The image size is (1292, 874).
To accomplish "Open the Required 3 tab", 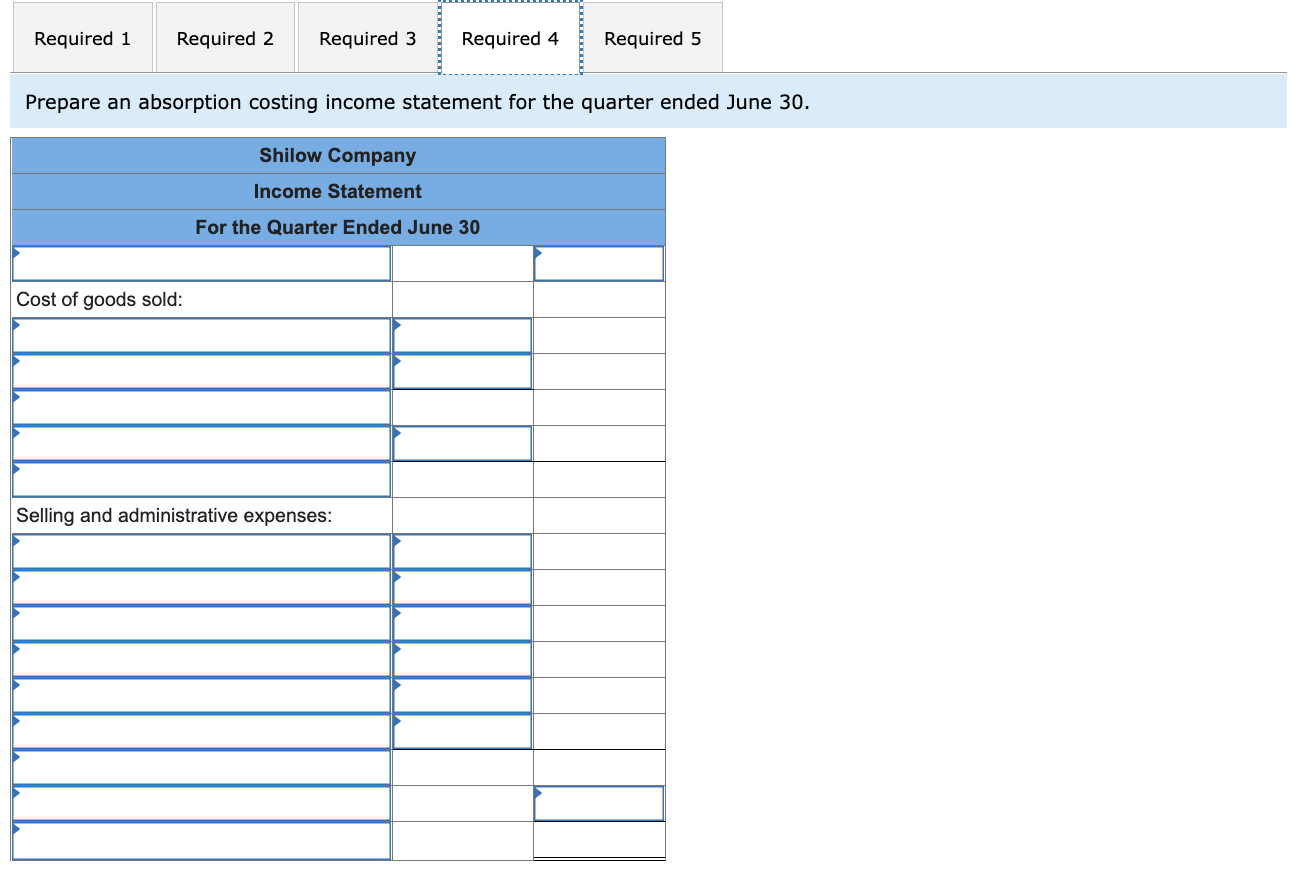I will 367,38.
